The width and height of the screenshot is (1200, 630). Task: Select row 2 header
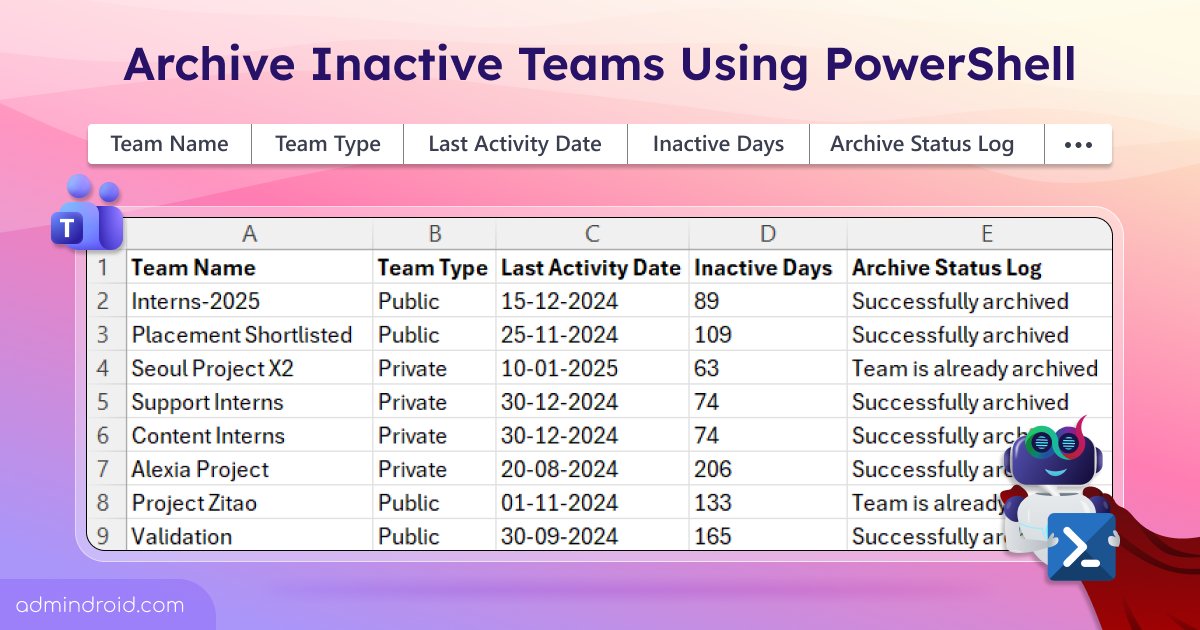[103, 301]
